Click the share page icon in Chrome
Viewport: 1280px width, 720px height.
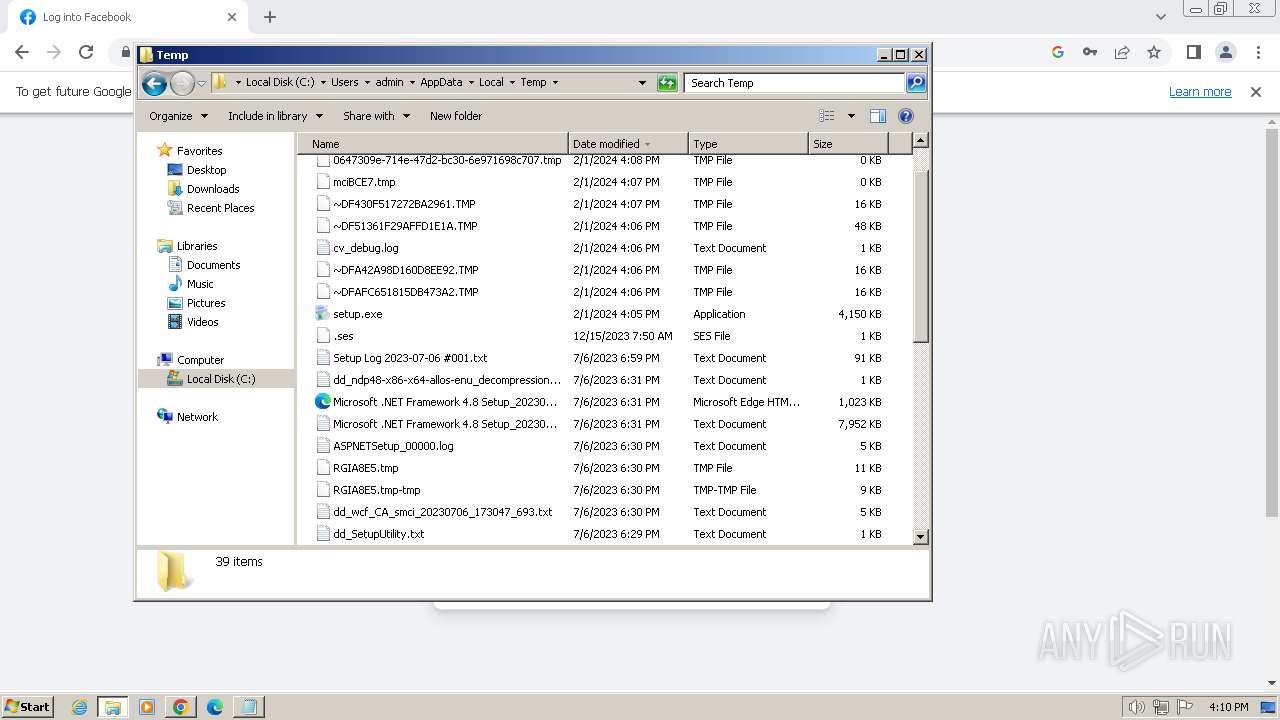(x=1122, y=52)
